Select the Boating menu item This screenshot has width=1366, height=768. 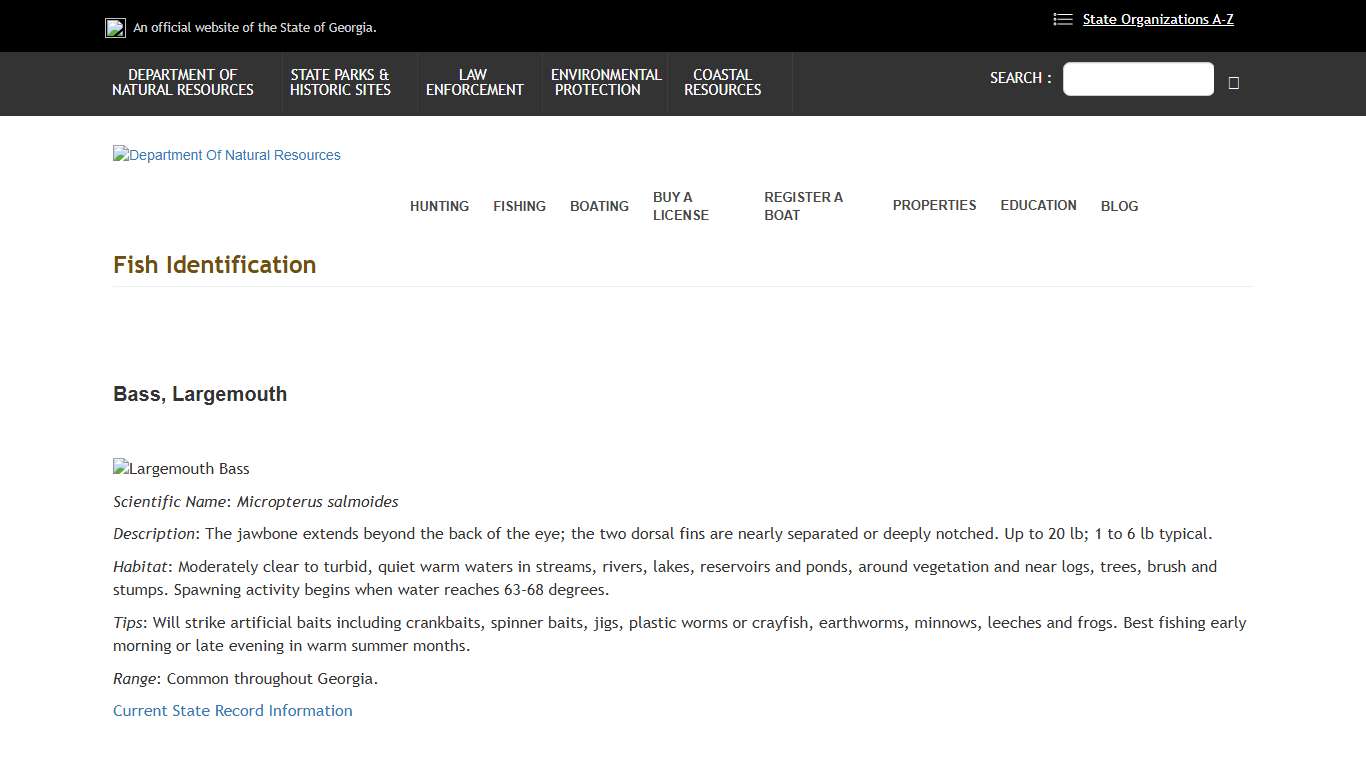point(599,206)
